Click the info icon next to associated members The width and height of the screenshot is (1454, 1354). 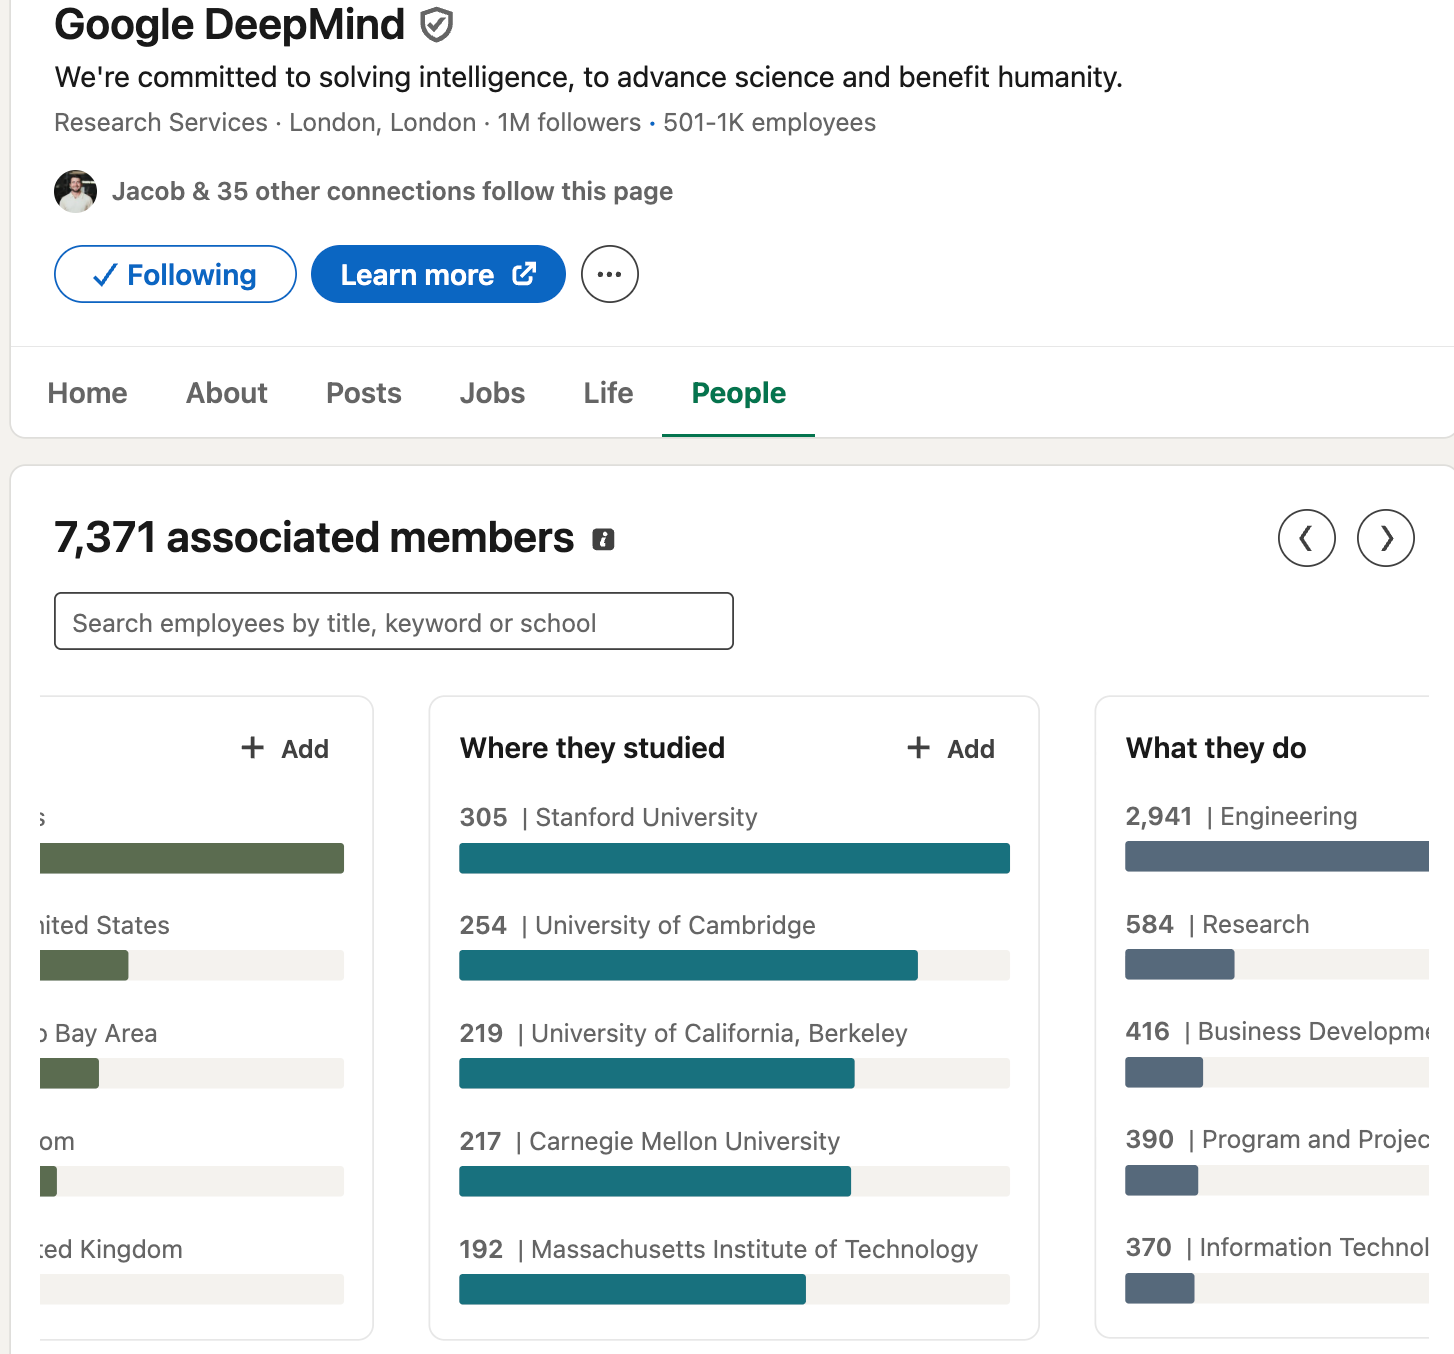click(603, 540)
